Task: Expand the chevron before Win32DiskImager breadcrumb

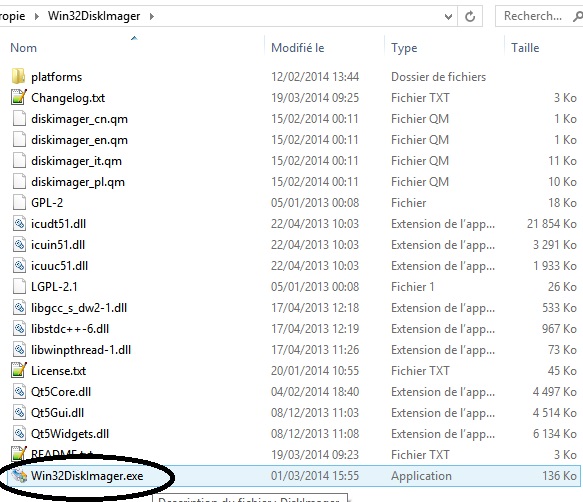Action: 36,16
